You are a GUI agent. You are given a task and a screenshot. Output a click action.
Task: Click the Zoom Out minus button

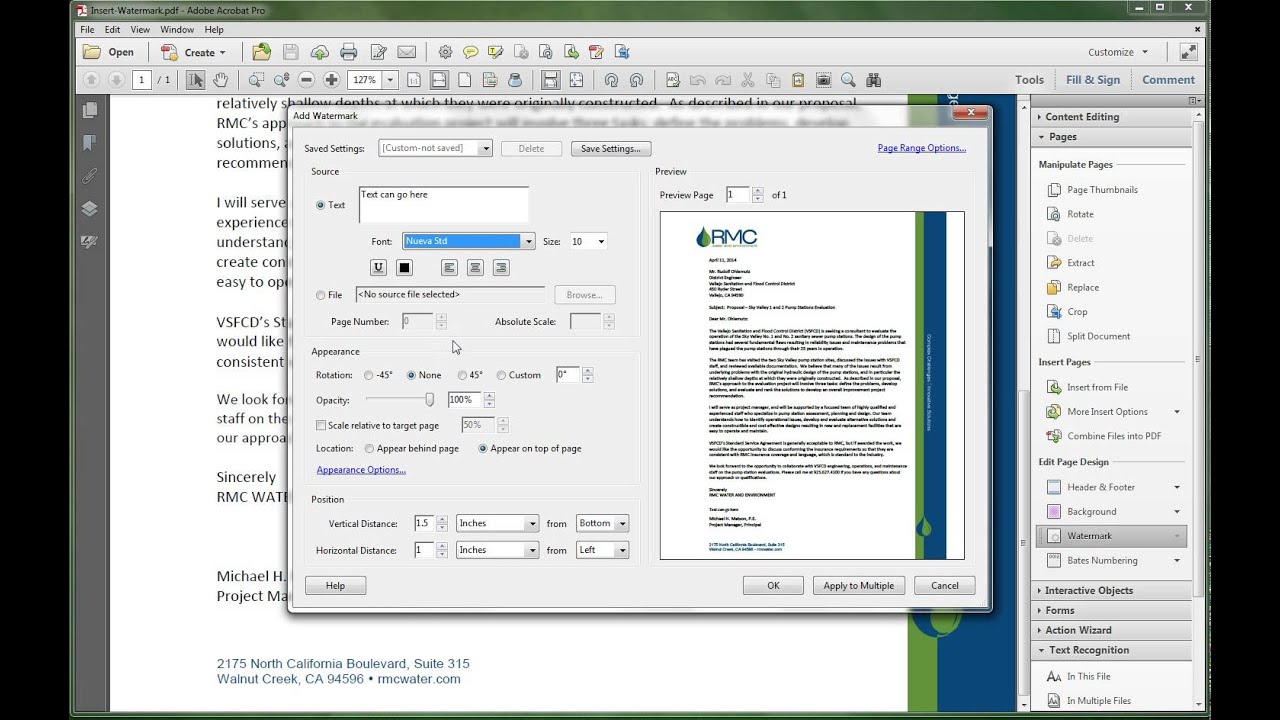coord(306,80)
